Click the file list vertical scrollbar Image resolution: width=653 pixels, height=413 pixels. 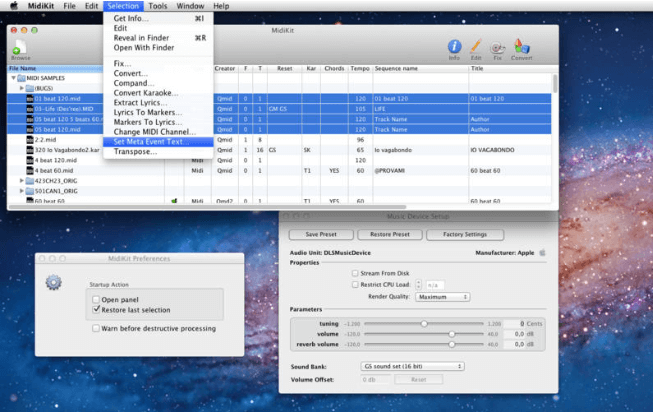[555, 83]
